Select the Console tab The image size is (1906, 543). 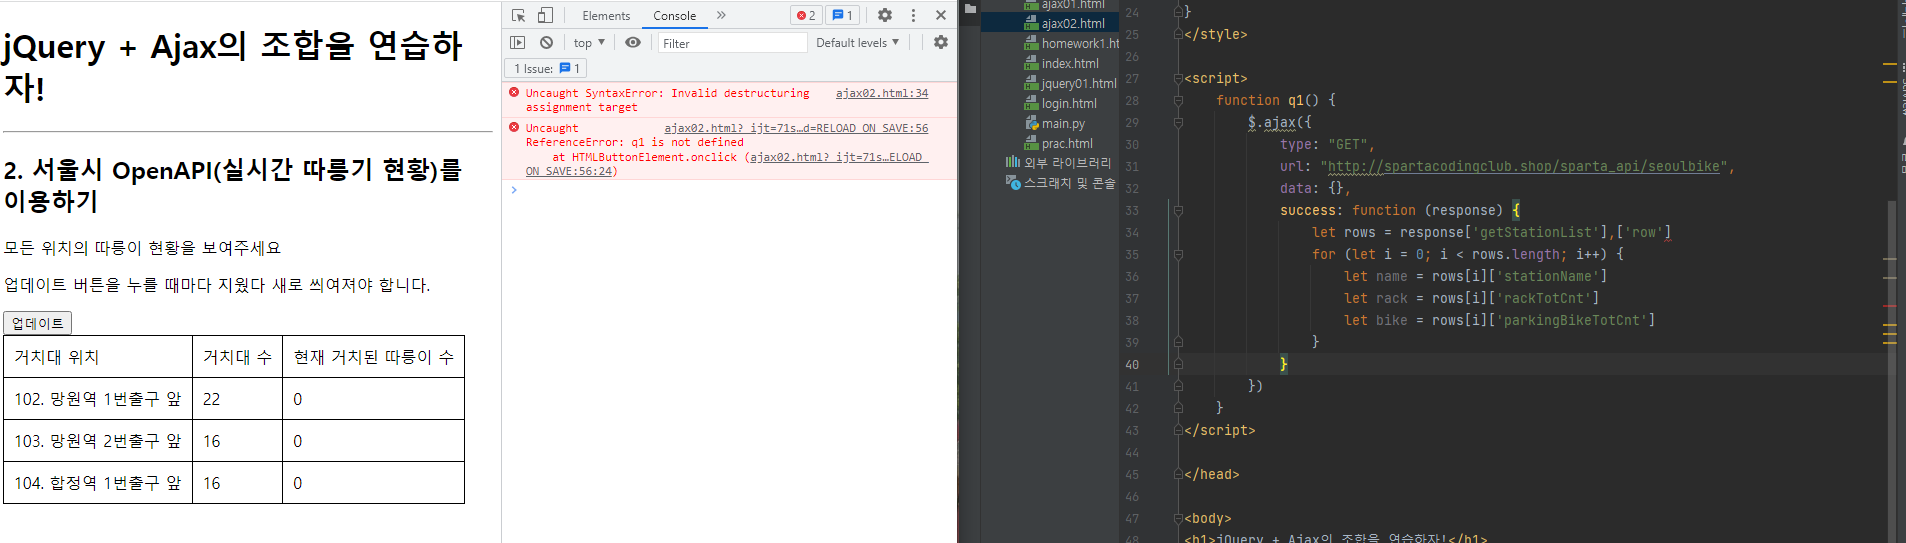coord(675,15)
